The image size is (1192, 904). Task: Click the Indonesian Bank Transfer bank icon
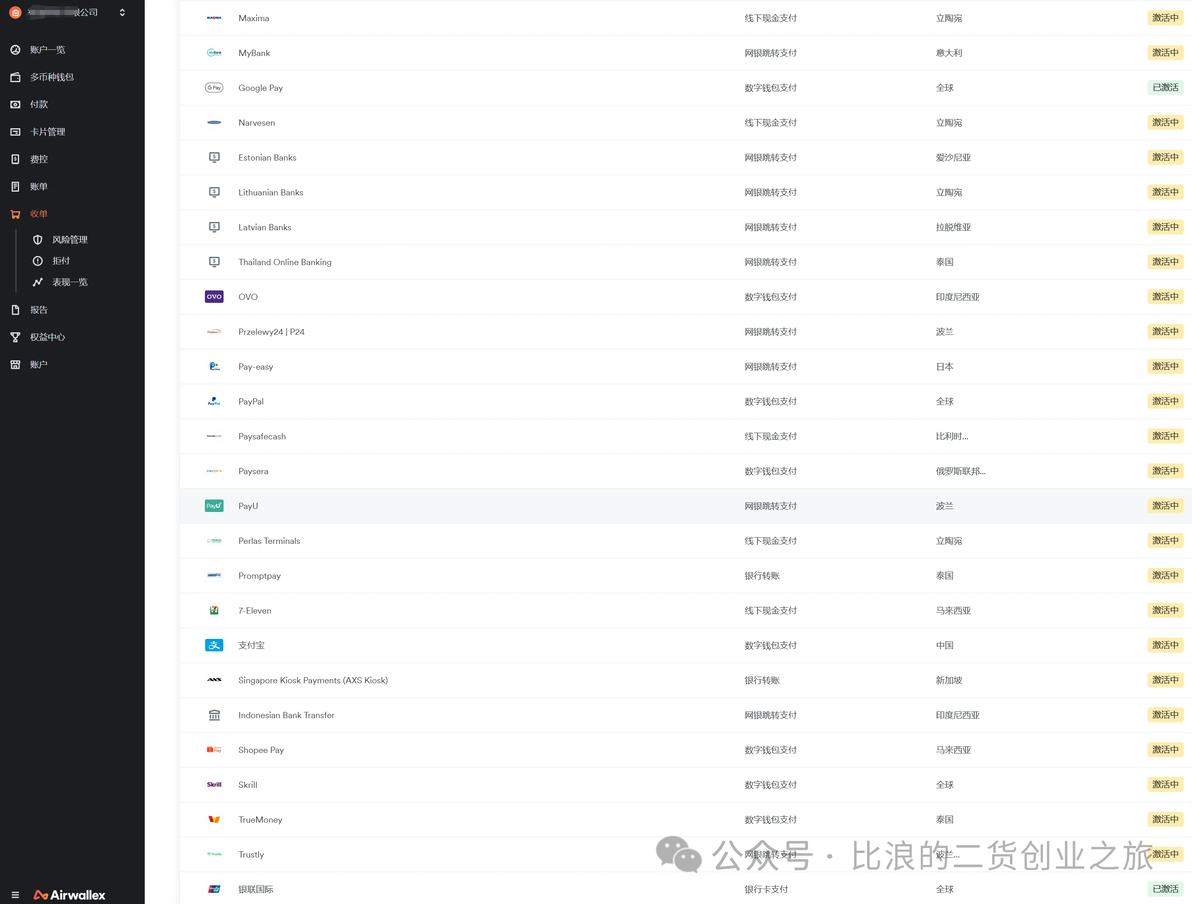pos(214,715)
